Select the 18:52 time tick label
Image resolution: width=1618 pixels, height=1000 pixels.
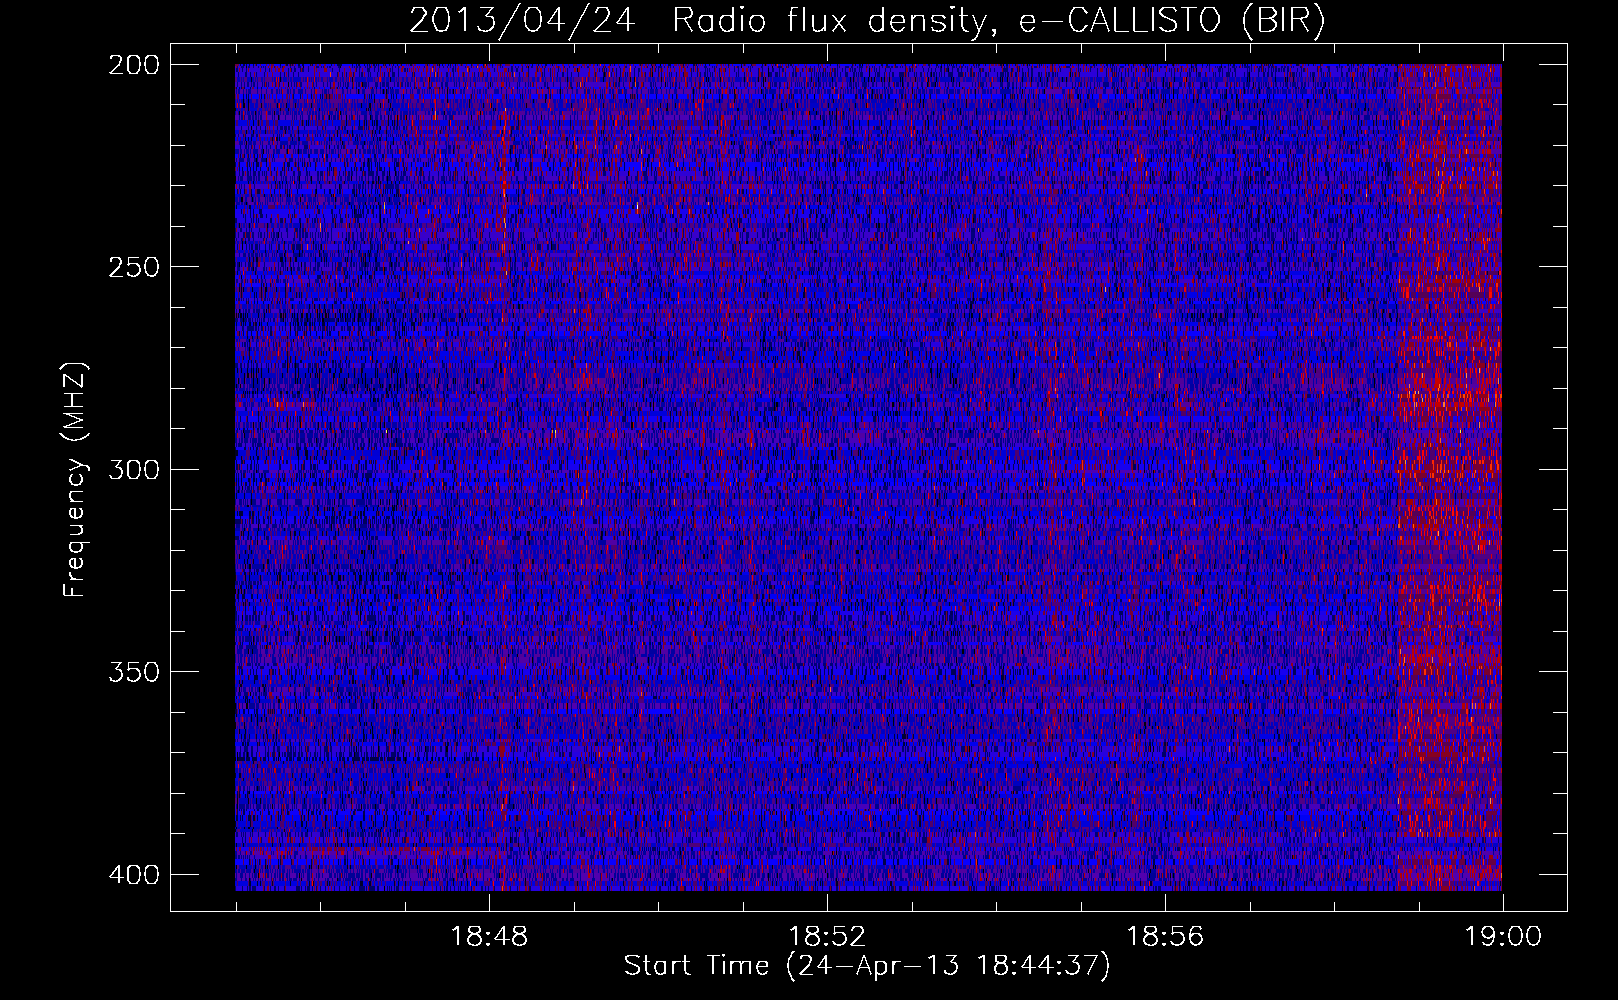(x=827, y=937)
